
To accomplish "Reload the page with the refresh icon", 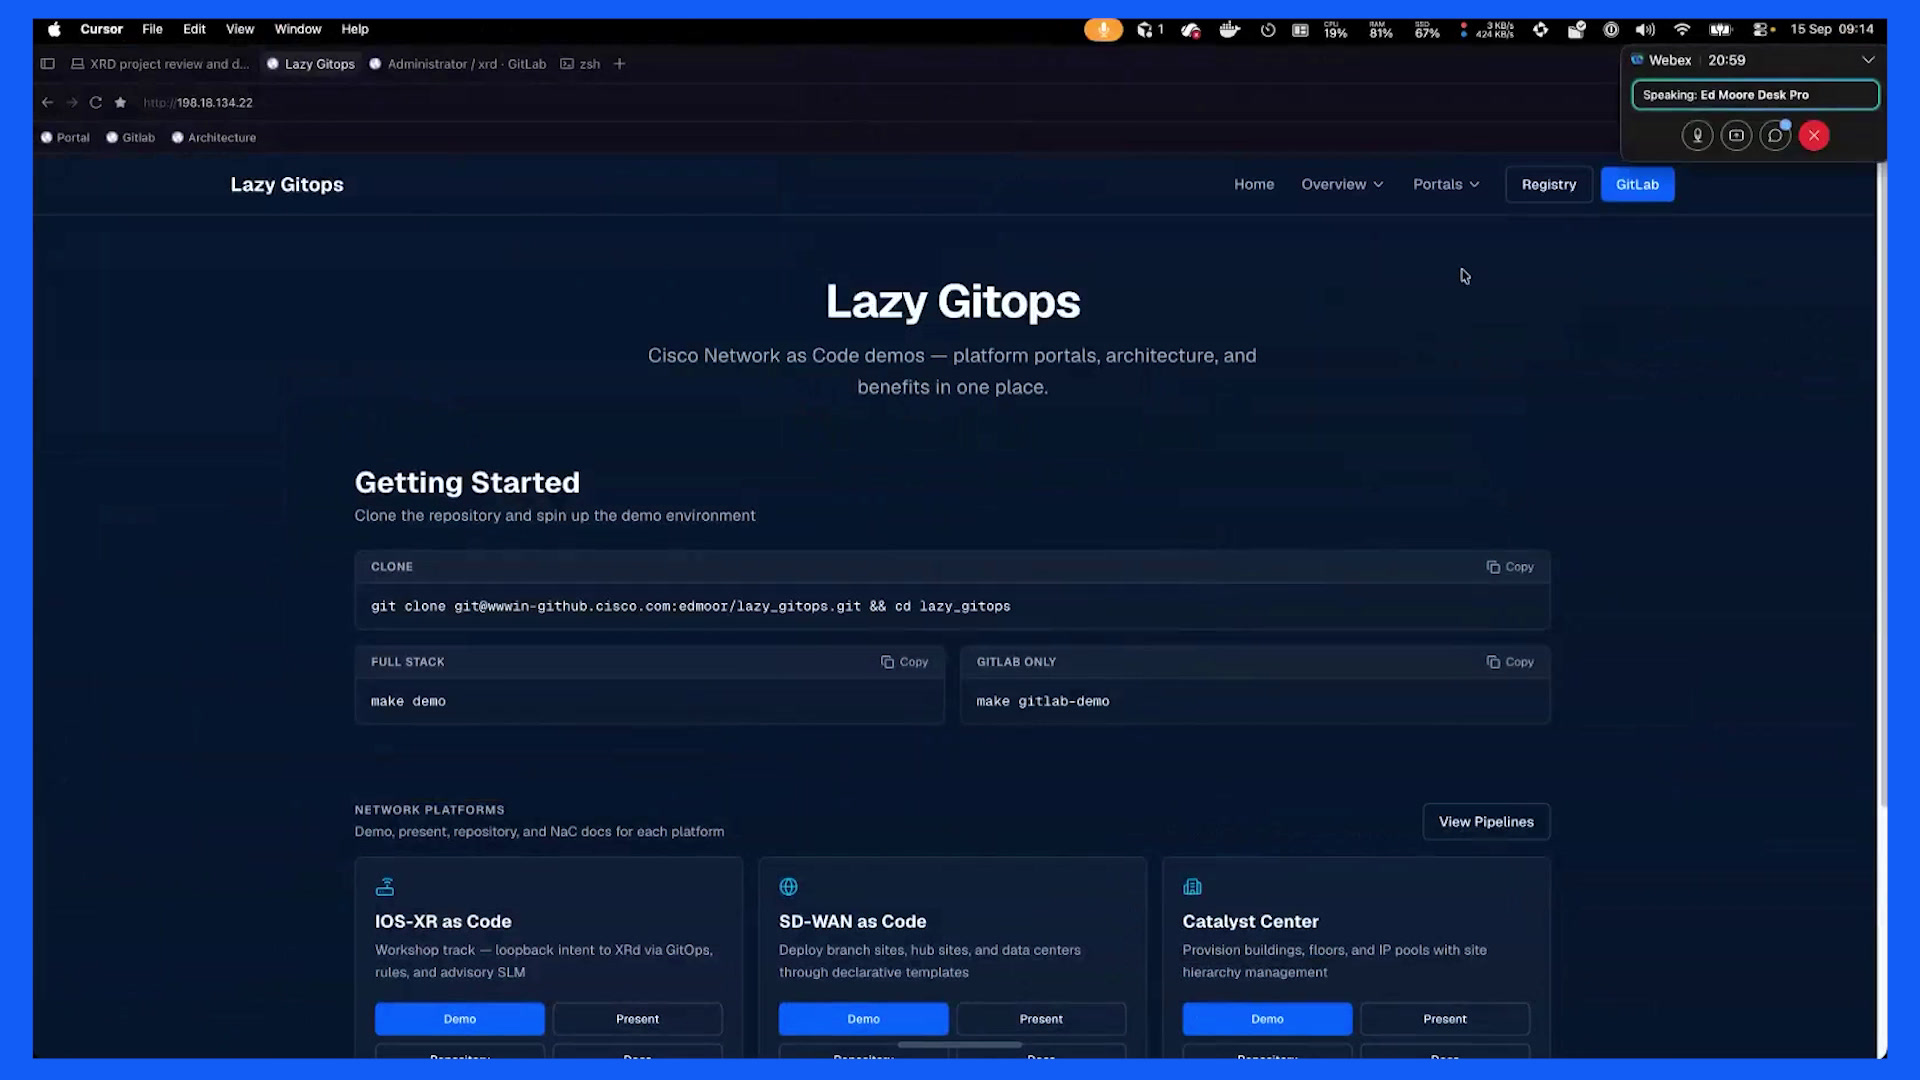I will 96,103.
